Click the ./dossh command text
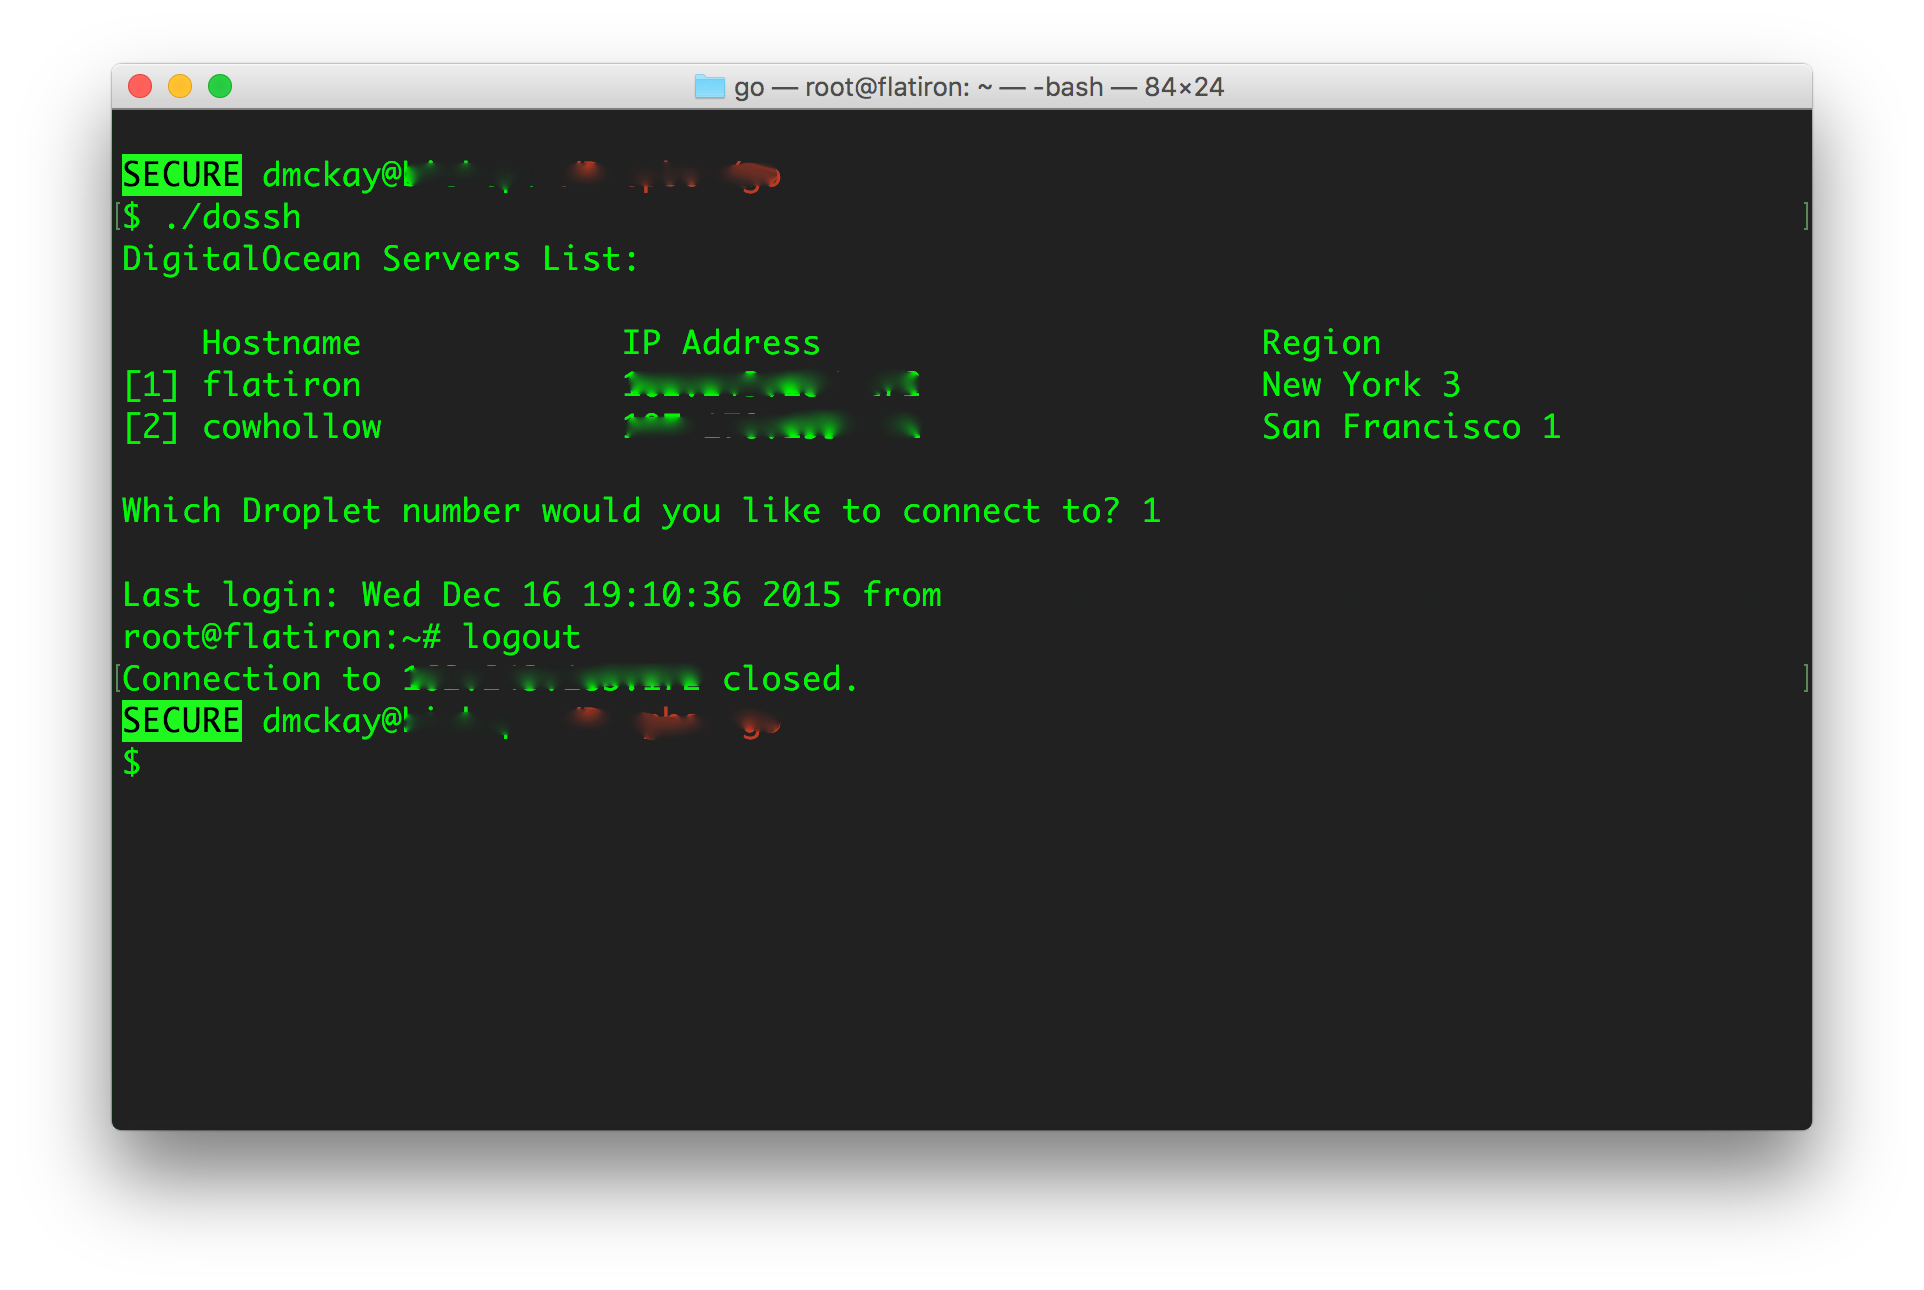Screen dimensions: 1924x1290 coord(232,217)
